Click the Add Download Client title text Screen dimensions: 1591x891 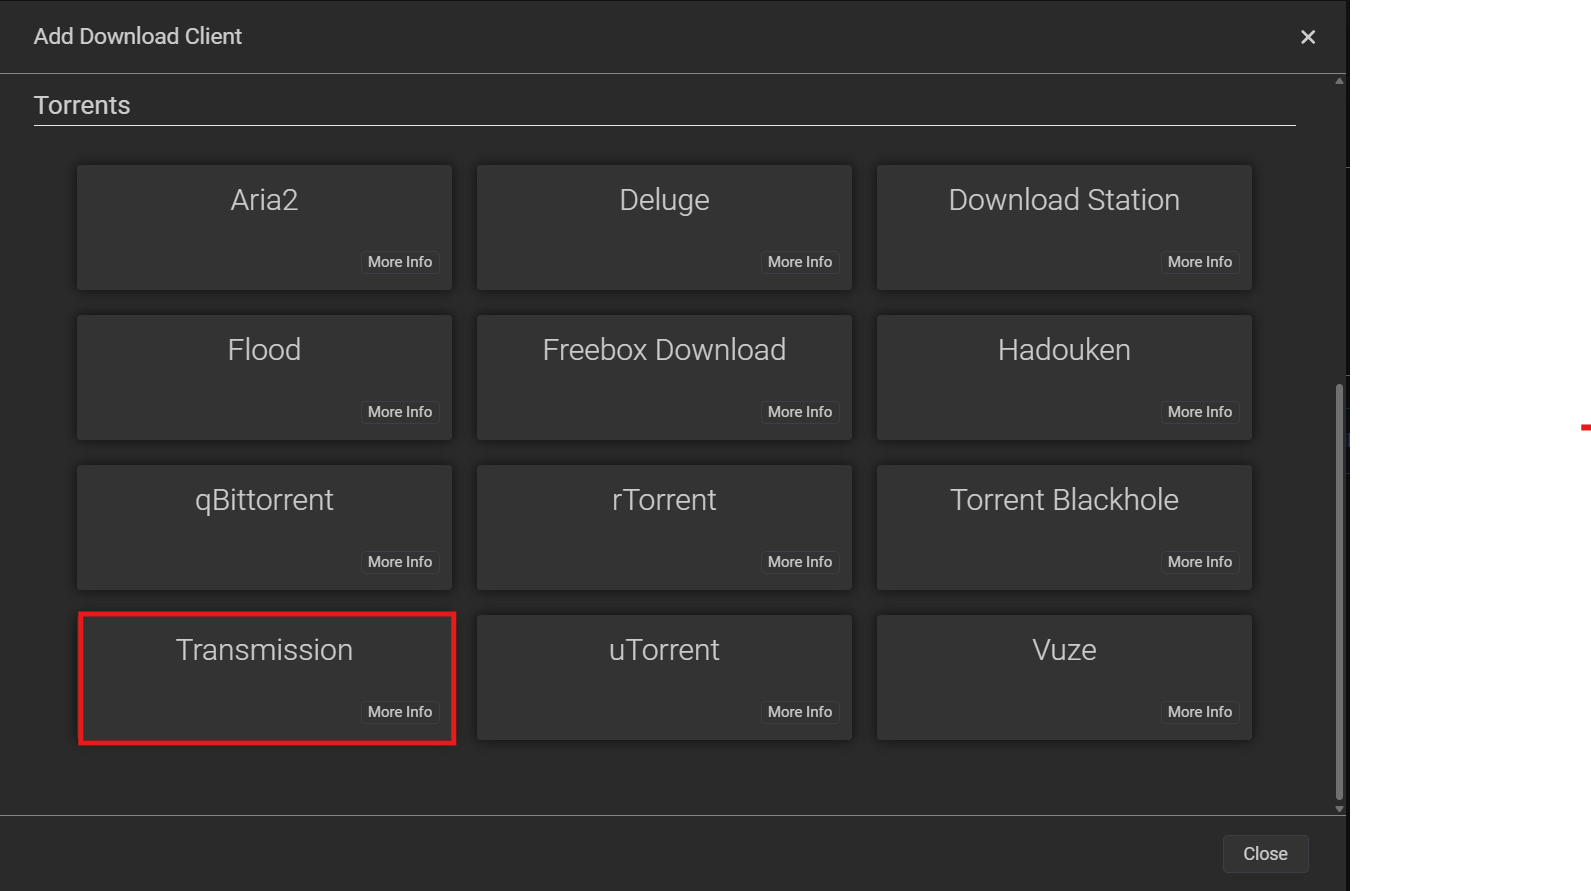tap(138, 36)
